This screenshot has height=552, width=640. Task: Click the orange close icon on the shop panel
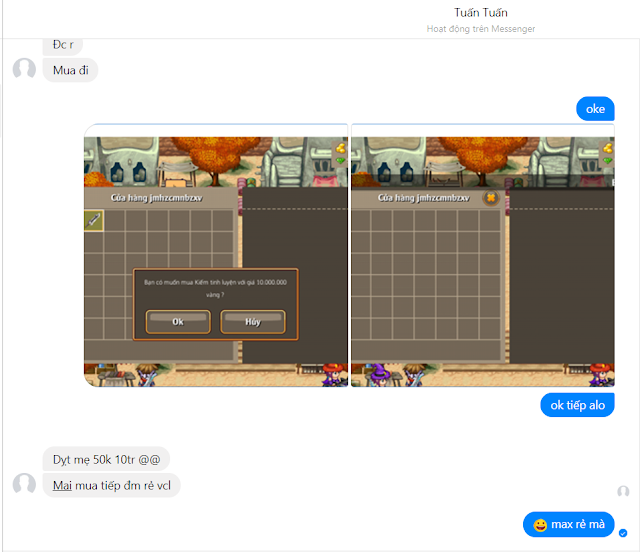(491, 198)
